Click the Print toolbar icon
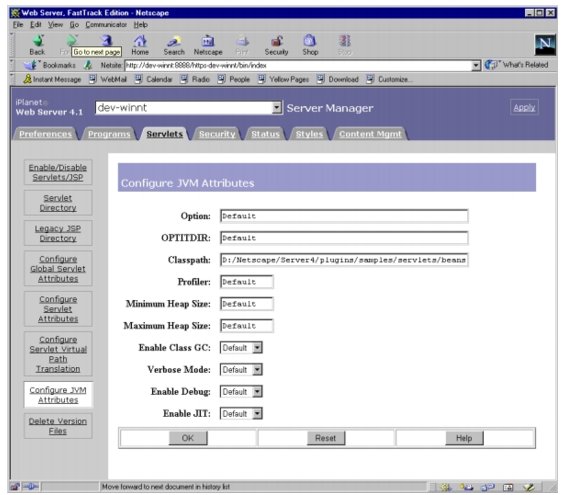Screen dimensions: 565x495 [x=243, y=45]
